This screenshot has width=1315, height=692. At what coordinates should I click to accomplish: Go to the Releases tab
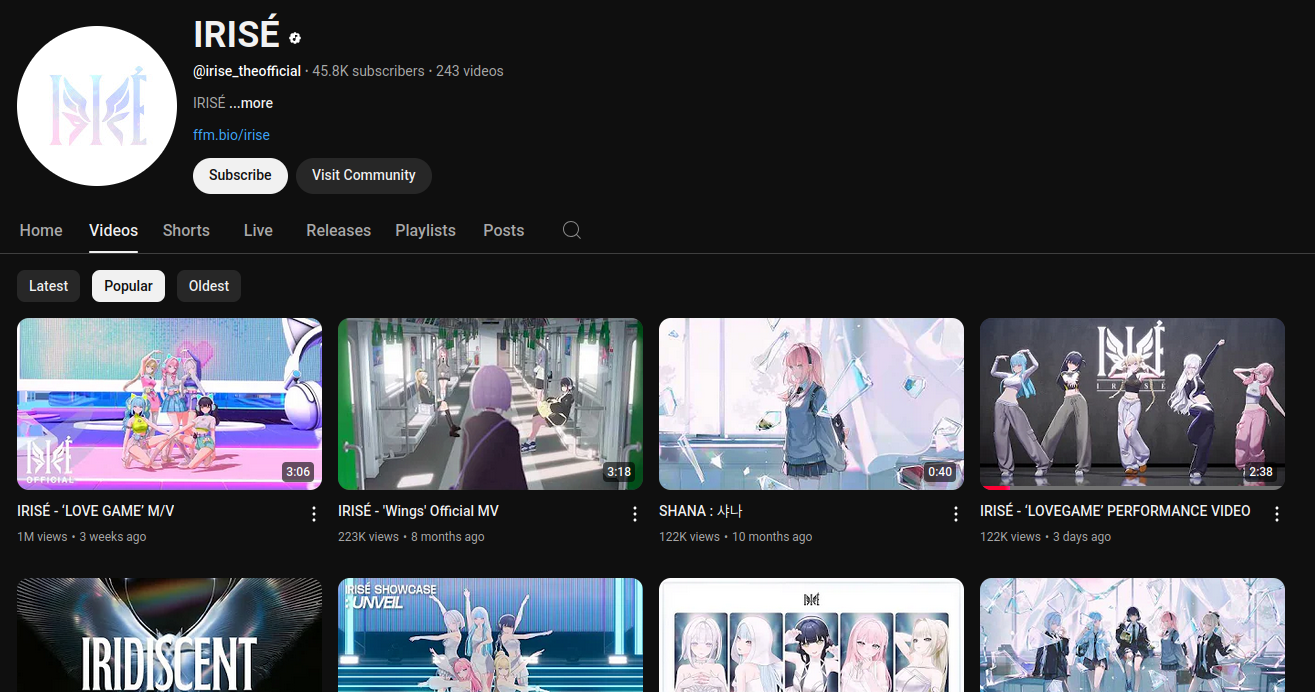[x=338, y=230]
